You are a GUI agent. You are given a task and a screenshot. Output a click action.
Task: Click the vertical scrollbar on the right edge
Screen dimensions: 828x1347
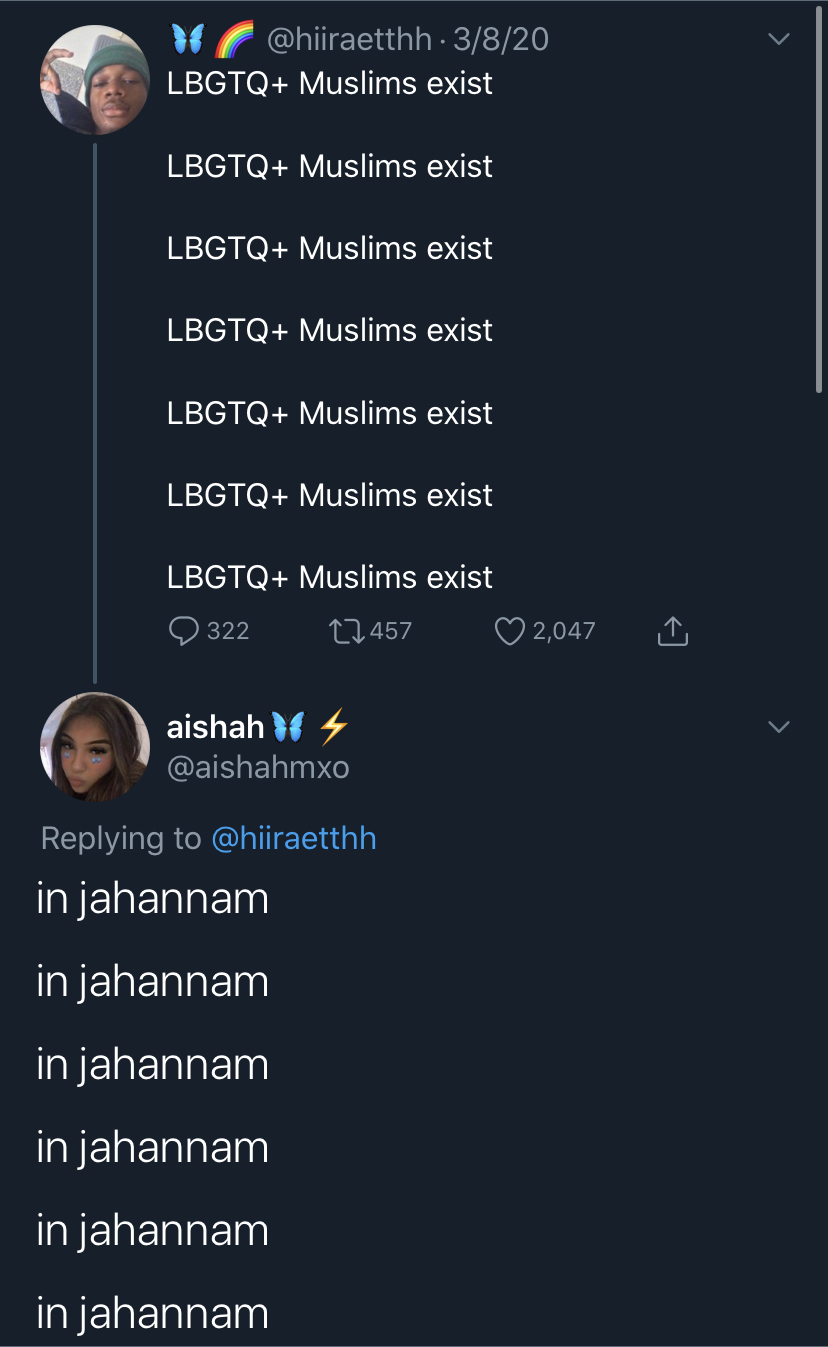[819, 200]
